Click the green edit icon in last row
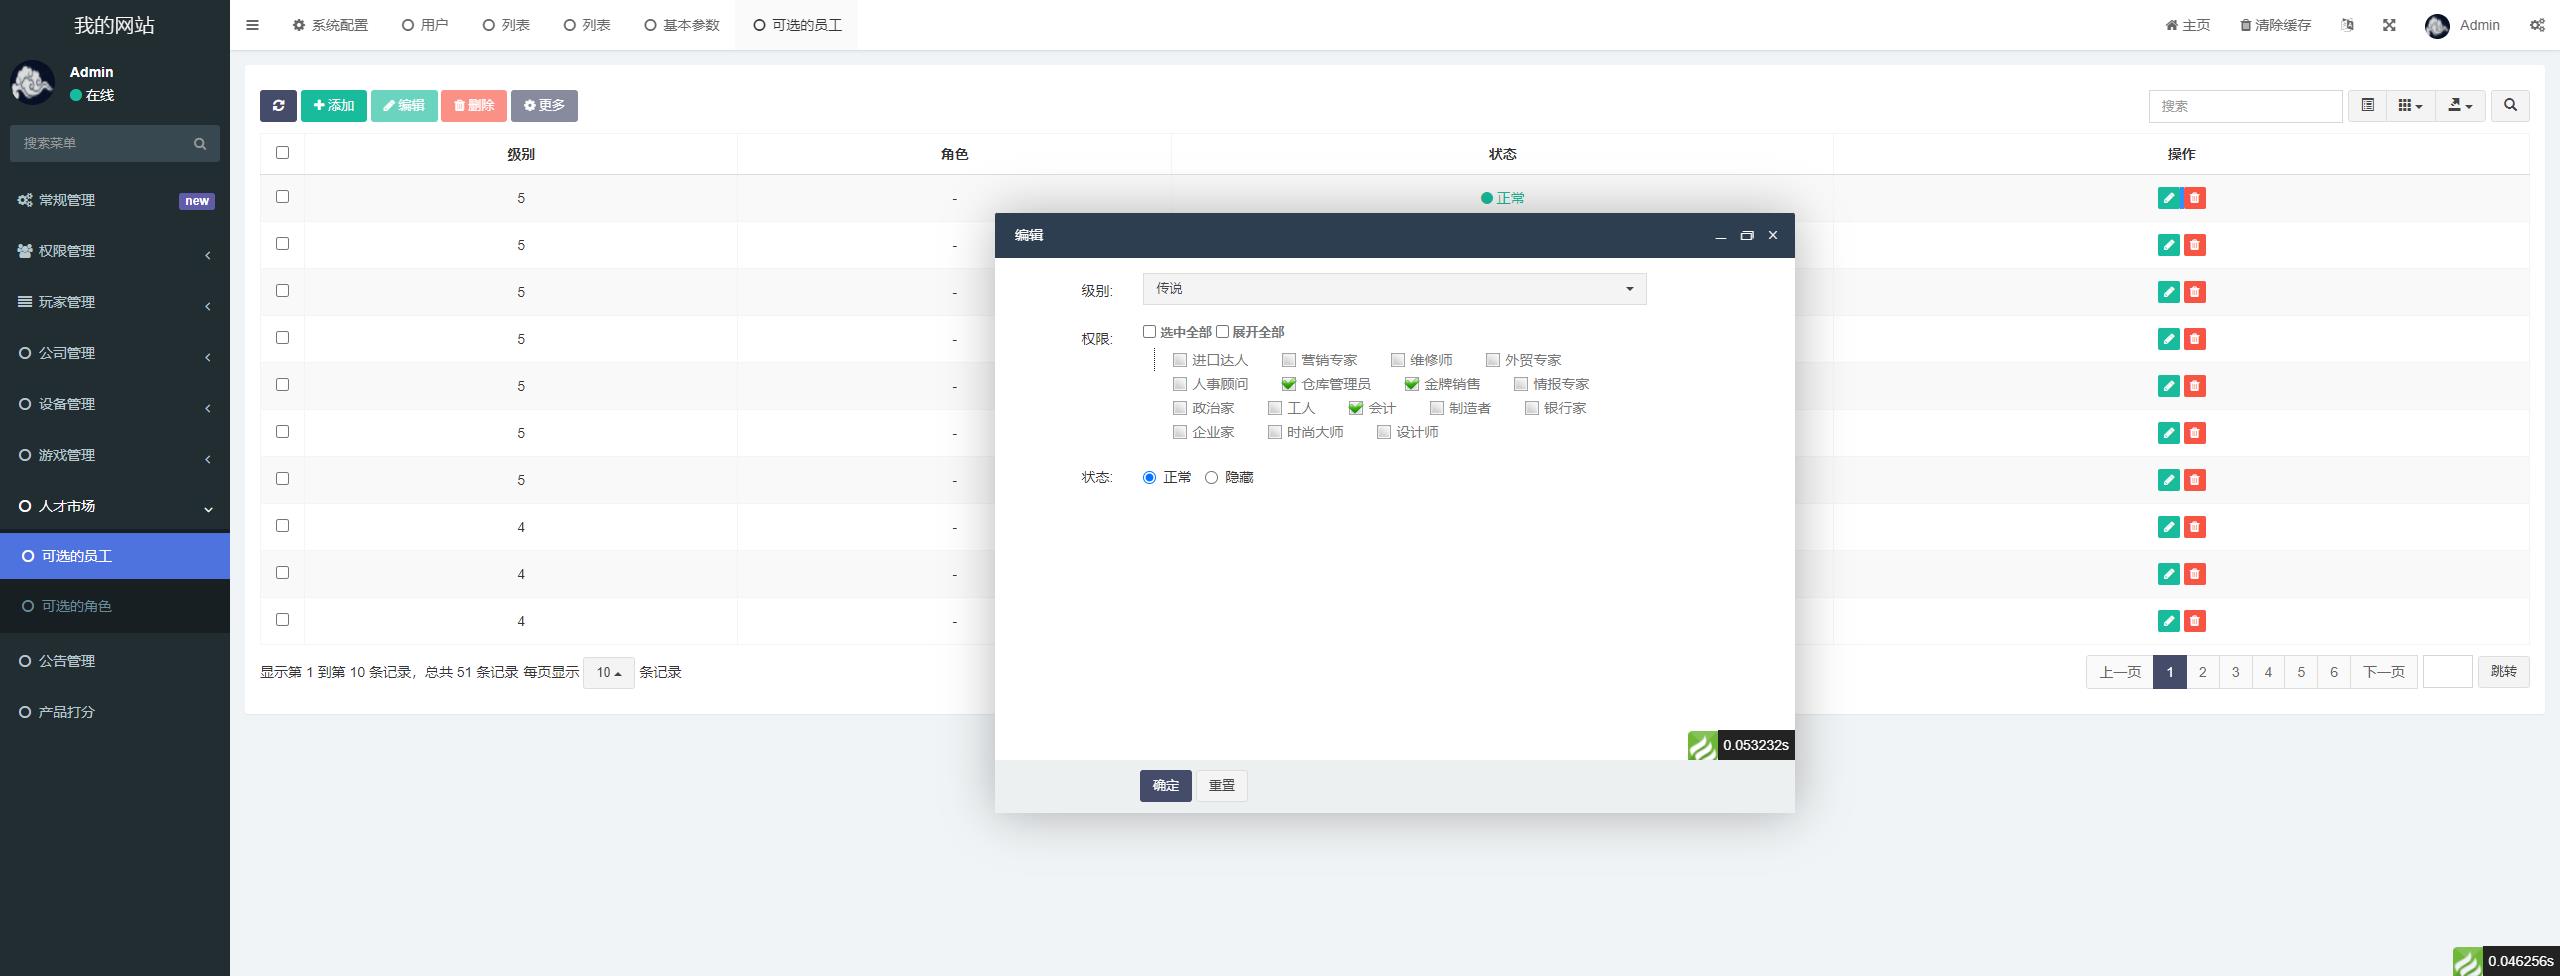This screenshot has height=976, width=2560. [2168, 621]
